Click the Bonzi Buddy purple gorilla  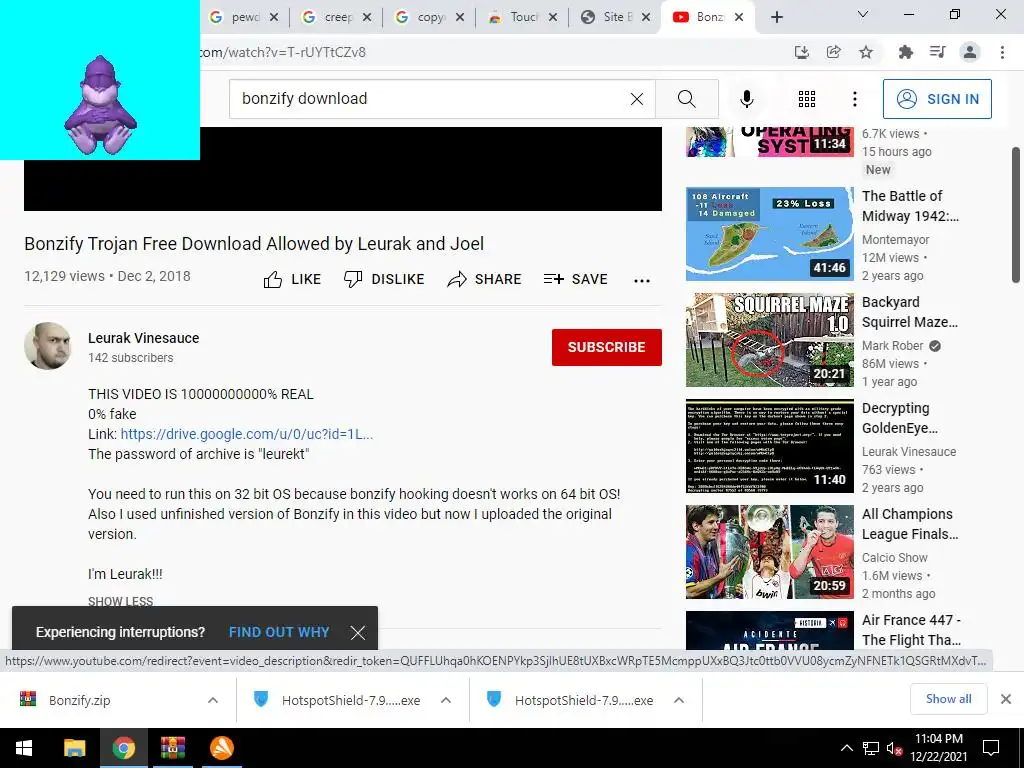click(x=100, y=105)
